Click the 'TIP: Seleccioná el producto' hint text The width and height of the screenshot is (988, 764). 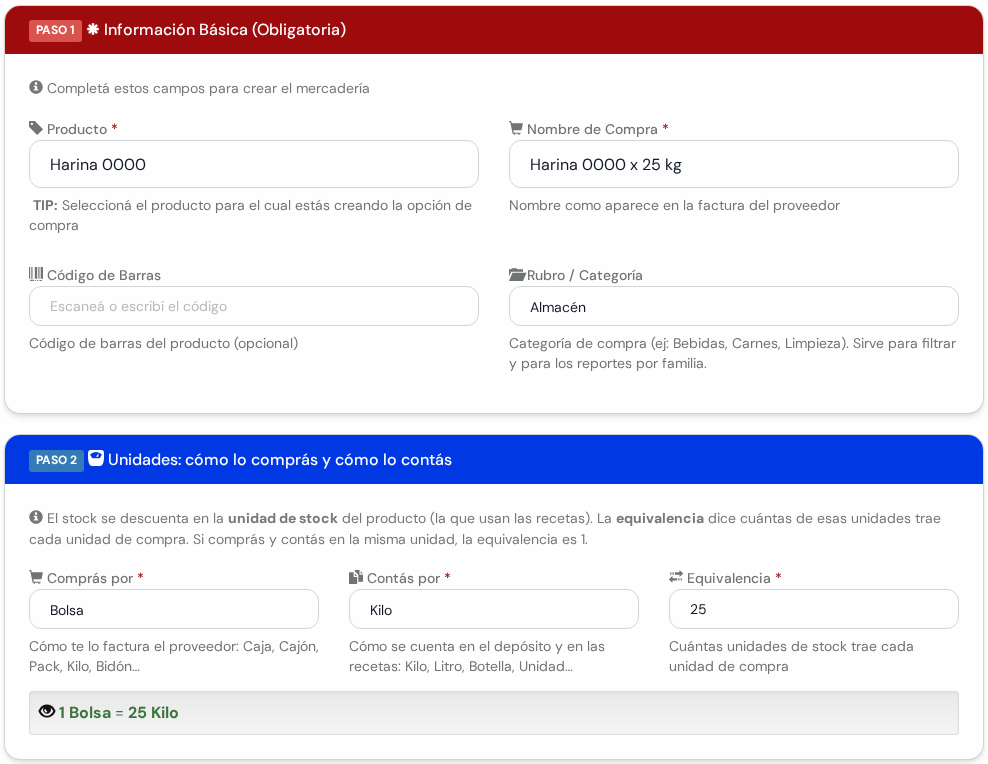(x=251, y=215)
